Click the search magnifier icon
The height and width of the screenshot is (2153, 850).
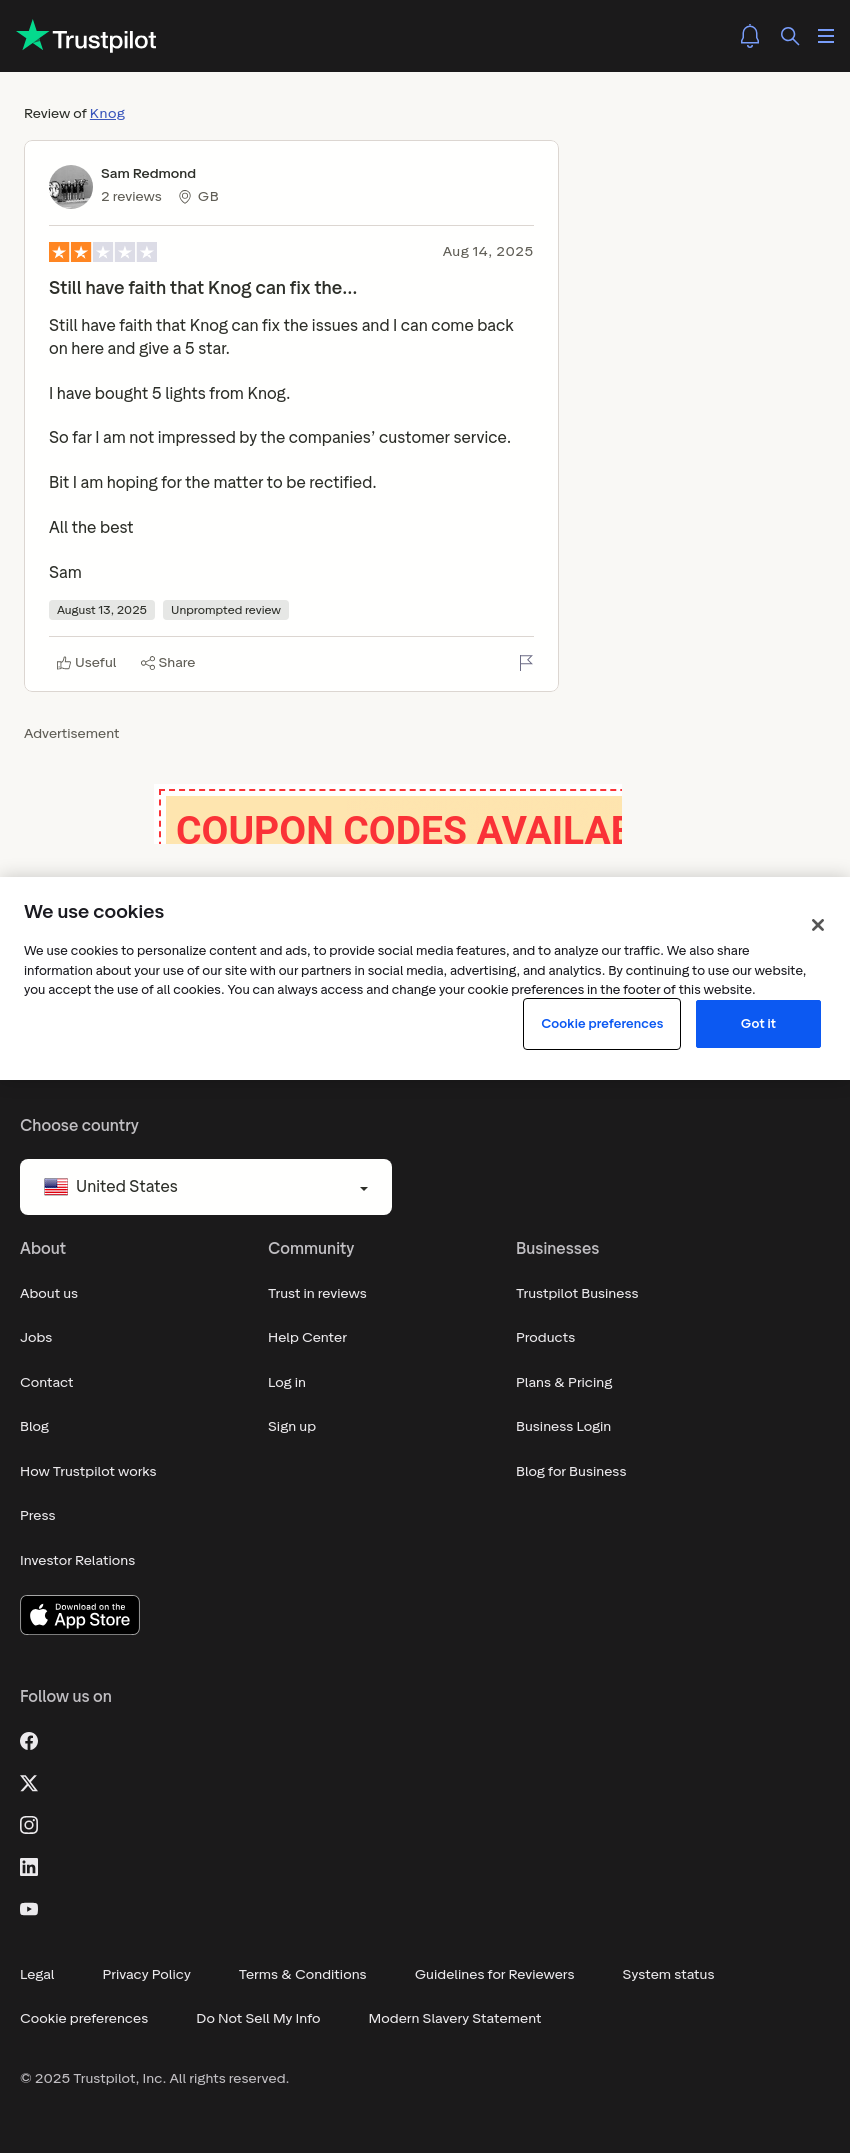pyautogui.click(x=790, y=36)
